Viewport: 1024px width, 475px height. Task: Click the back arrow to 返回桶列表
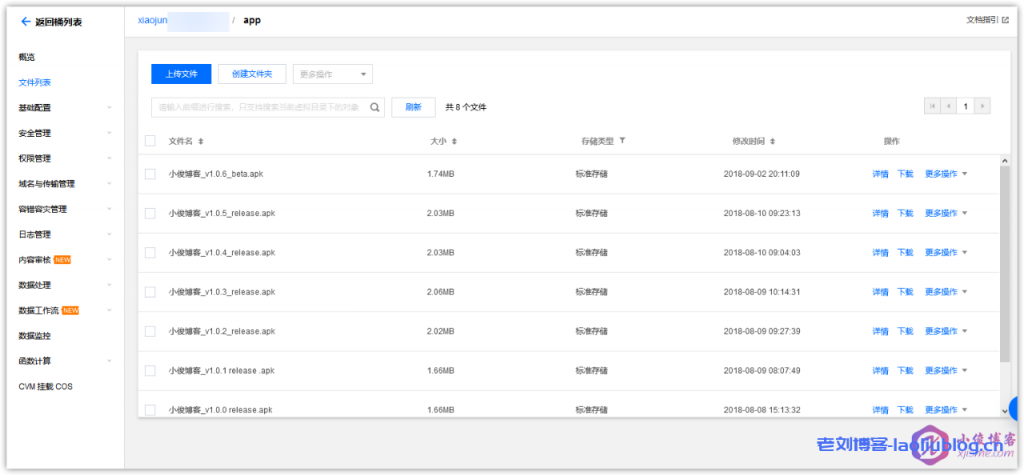click(26, 21)
